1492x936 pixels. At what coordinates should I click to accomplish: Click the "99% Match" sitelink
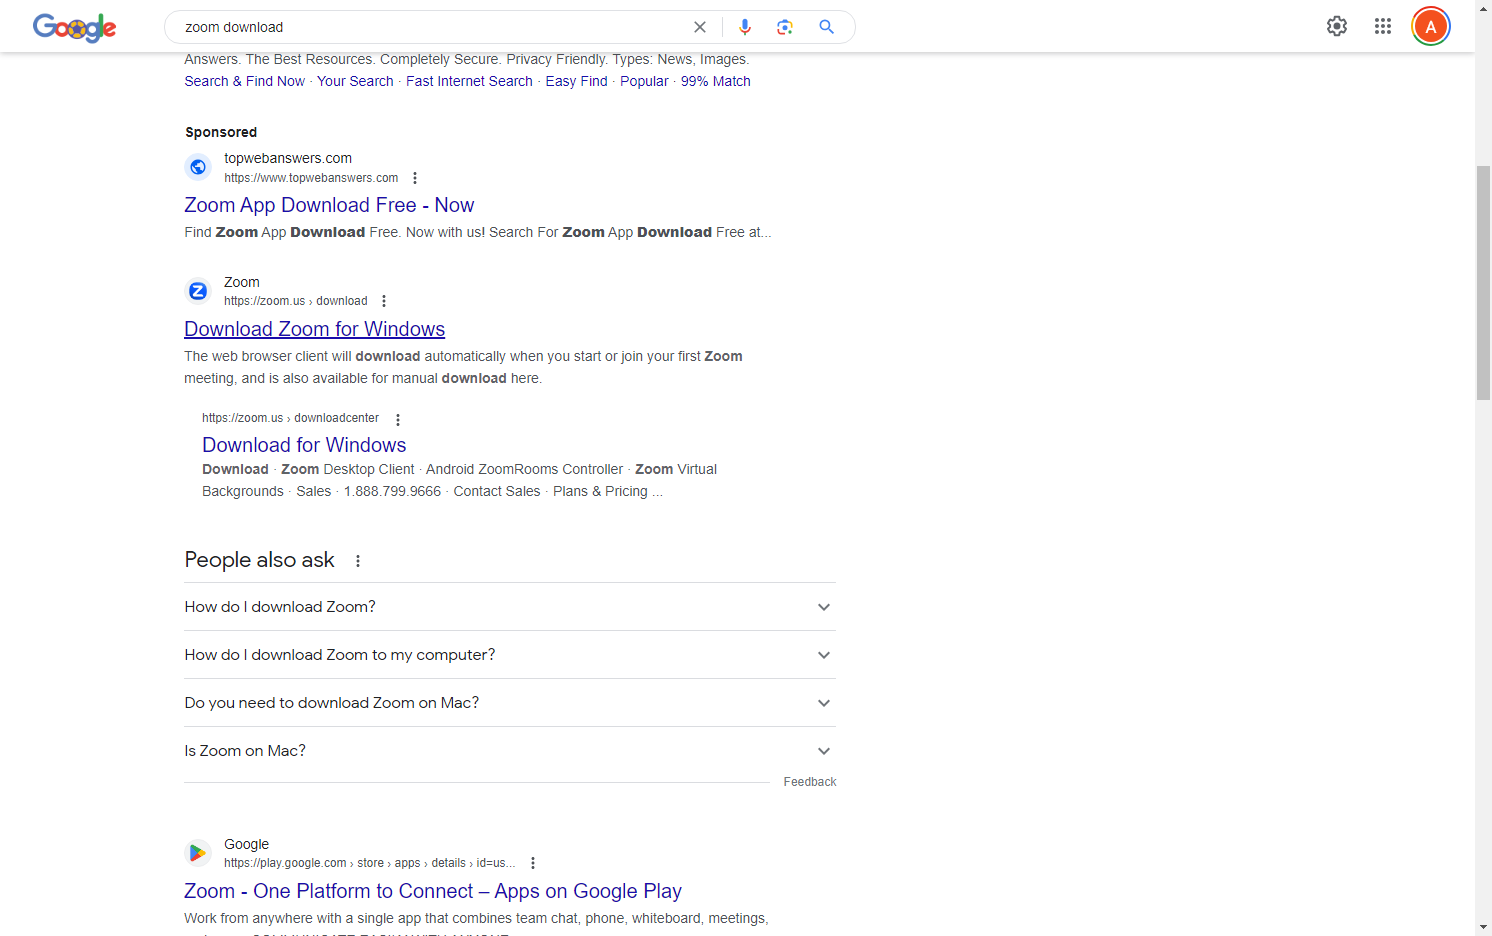[x=716, y=81]
